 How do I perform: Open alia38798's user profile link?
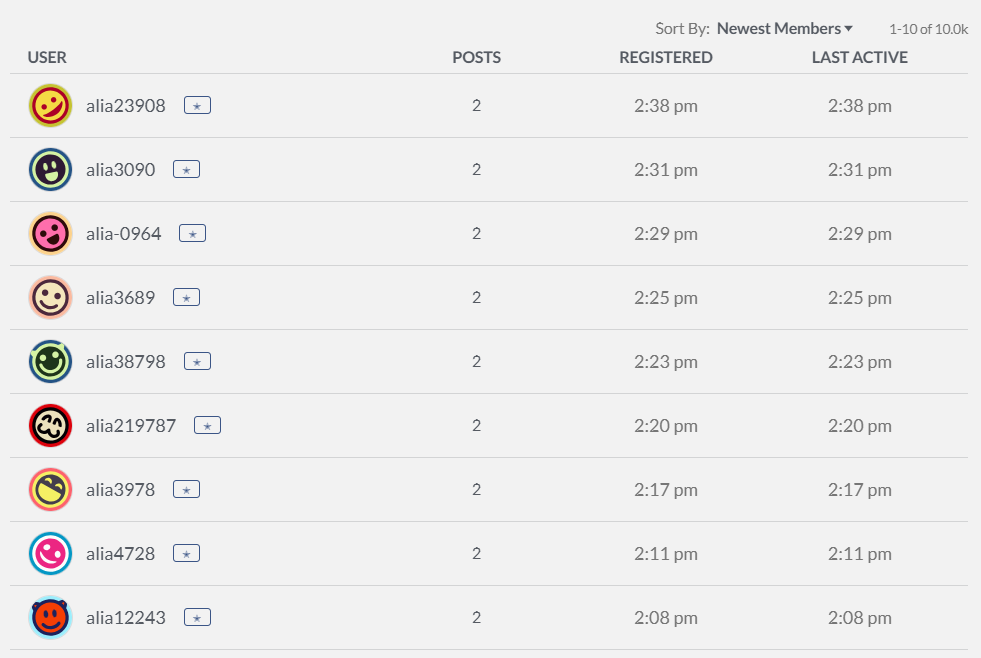tap(125, 362)
